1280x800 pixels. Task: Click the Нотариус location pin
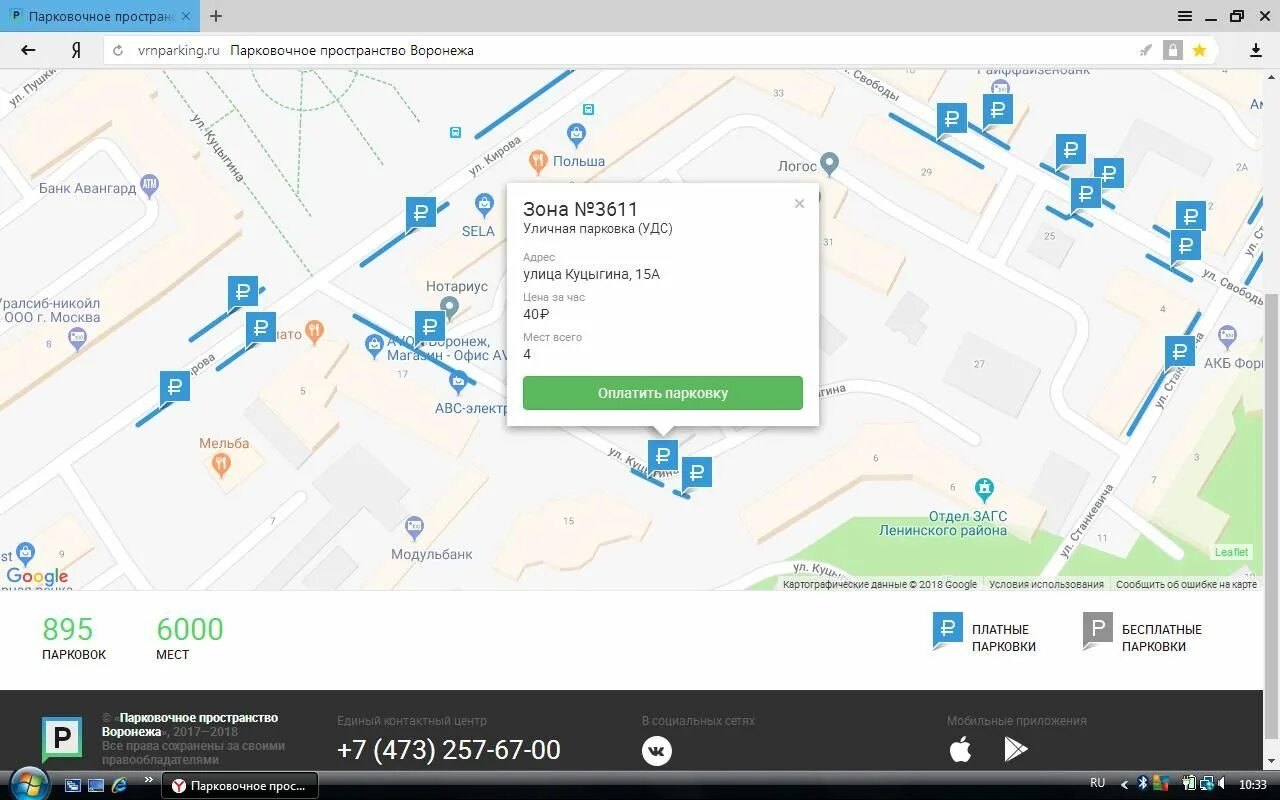click(x=450, y=308)
